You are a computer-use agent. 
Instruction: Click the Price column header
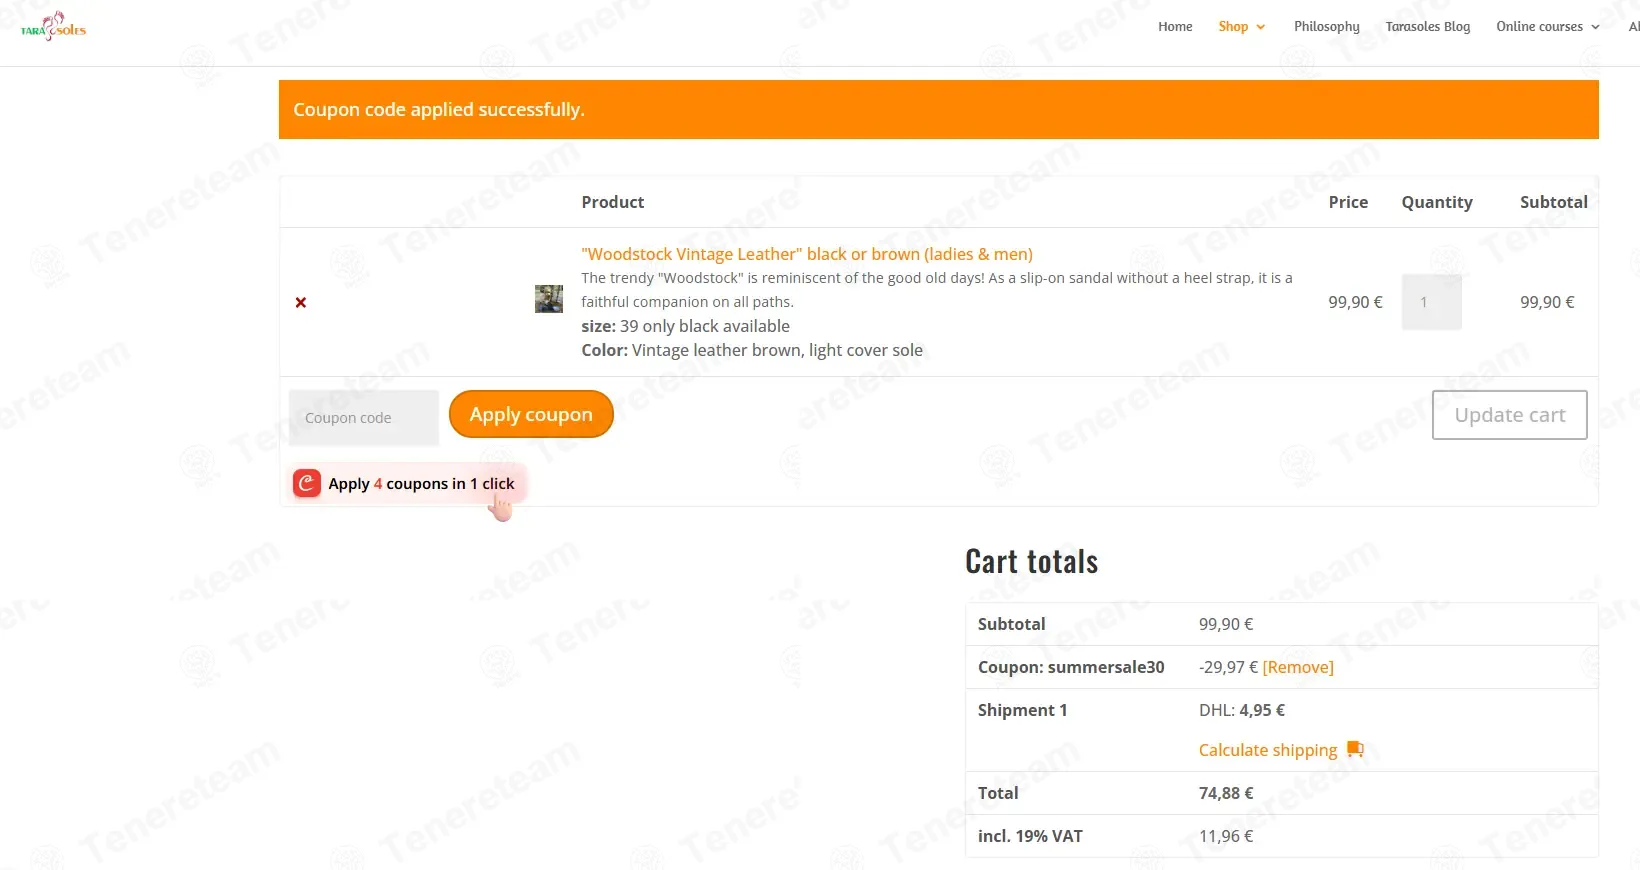click(1348, 202)
